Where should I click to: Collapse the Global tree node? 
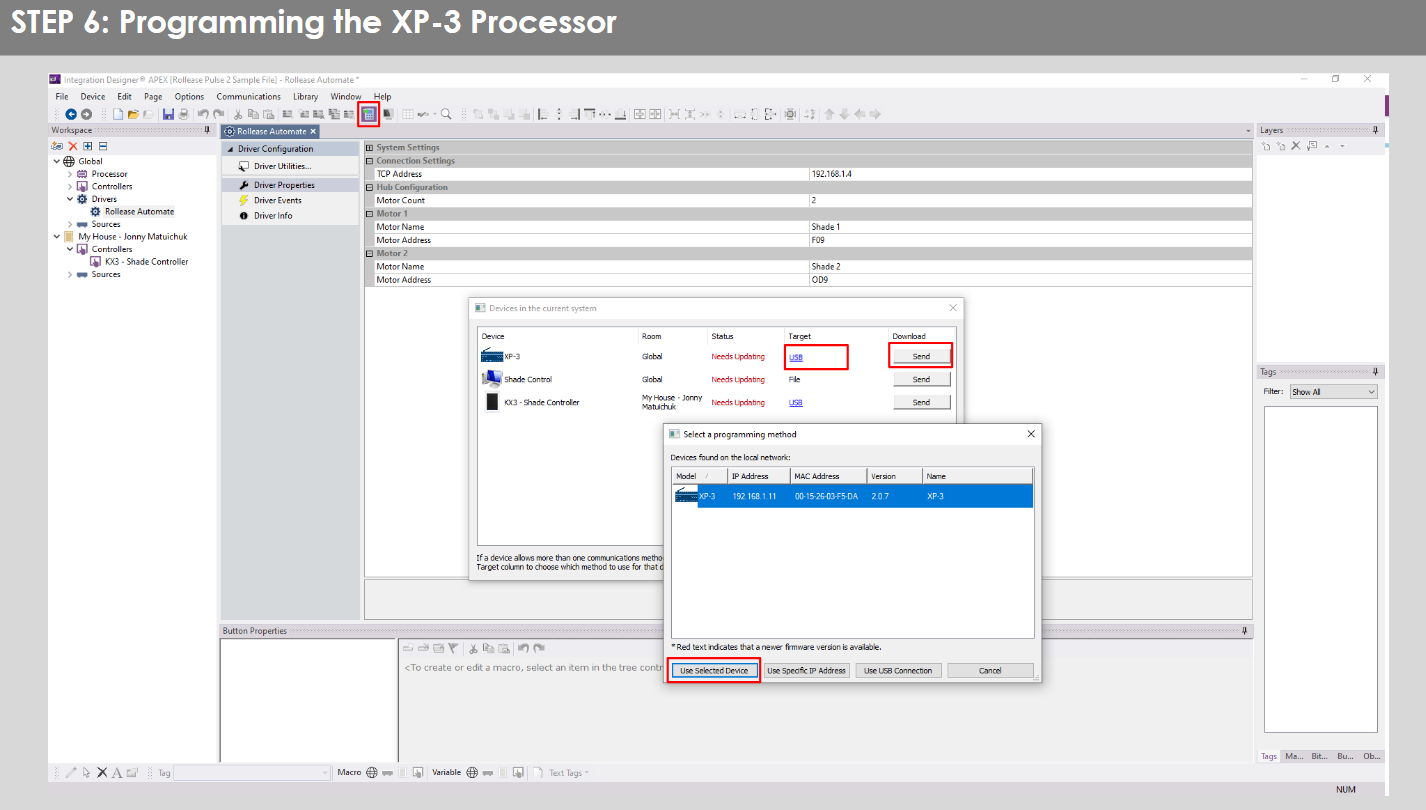click(x=57, y=161)
